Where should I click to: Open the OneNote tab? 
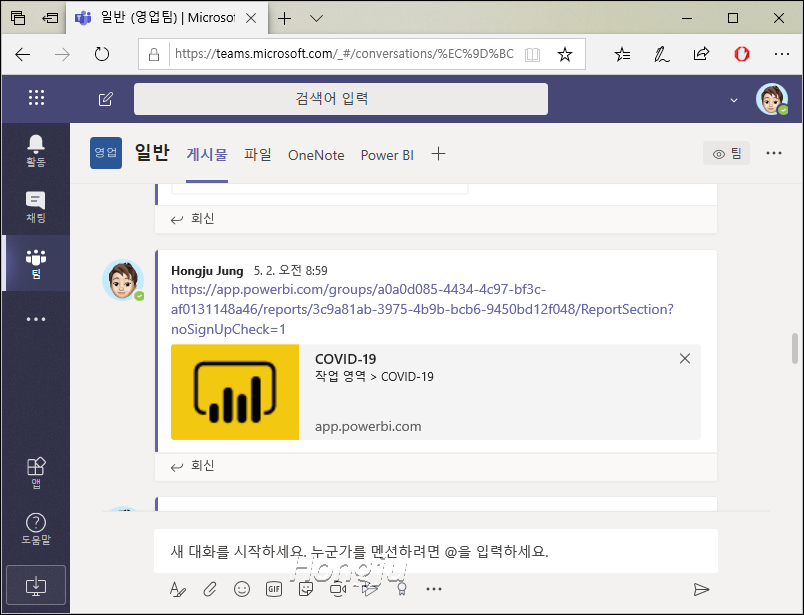(x=316, y=155)
